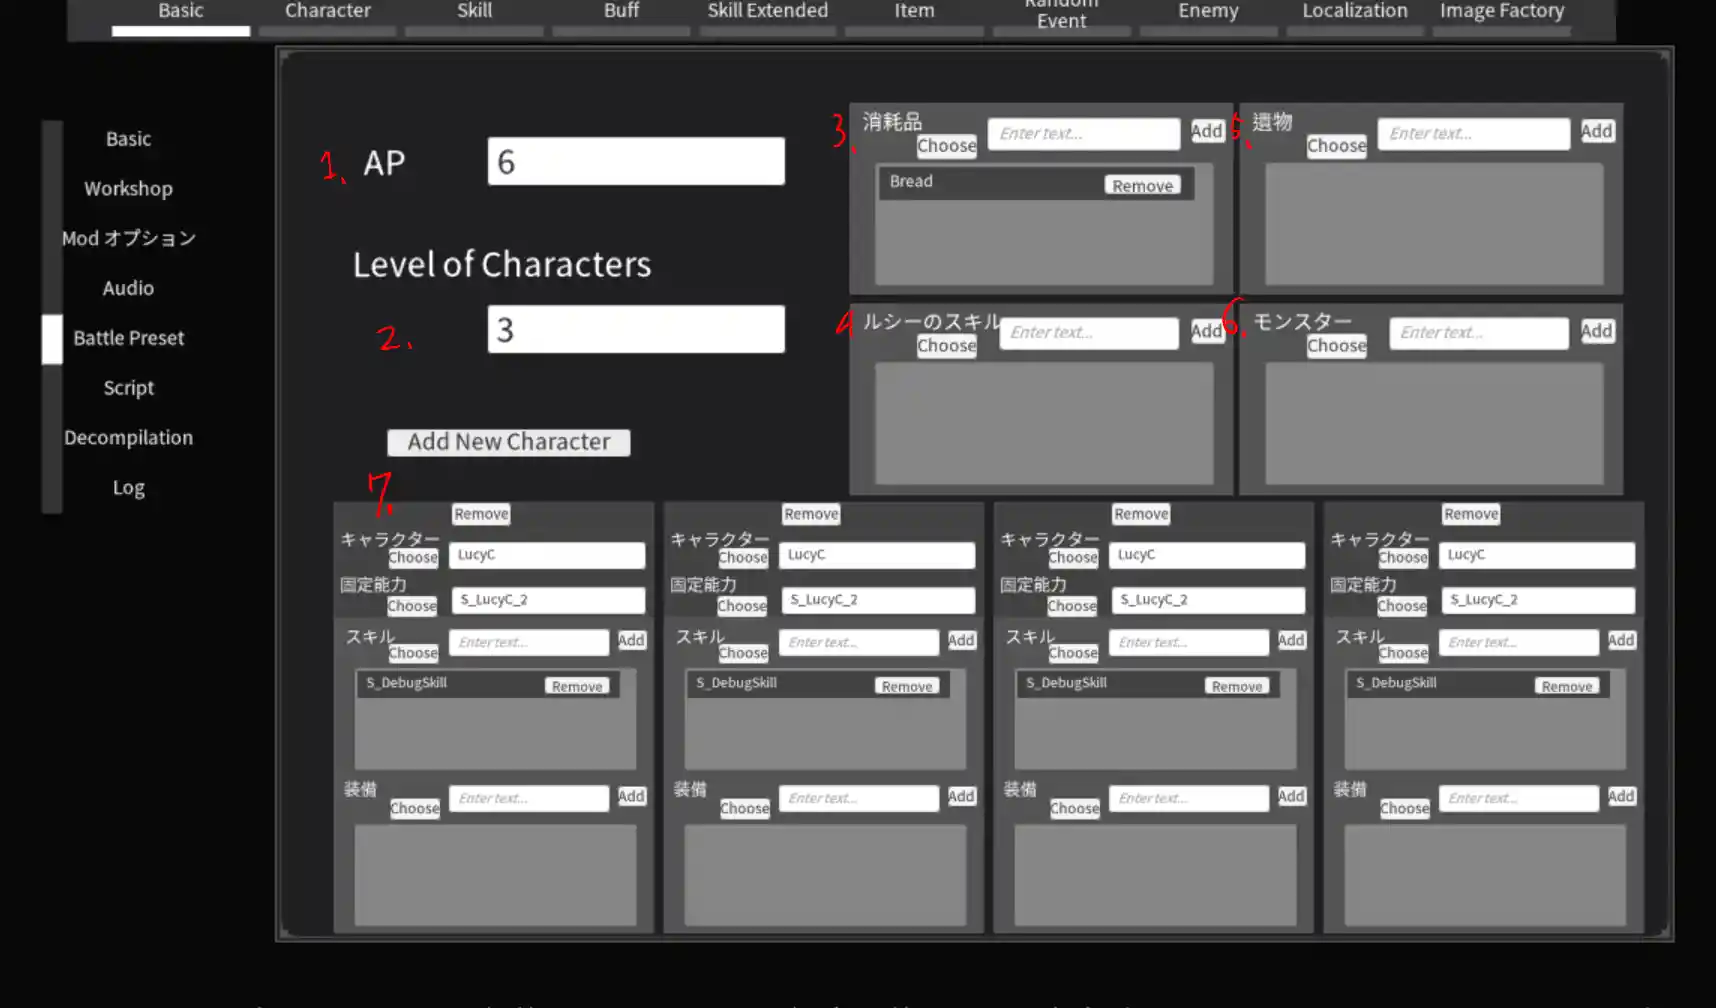Viewport: 1716px width, 1008px height.
Task: Open the Skill tab
Action: (474, 12)
